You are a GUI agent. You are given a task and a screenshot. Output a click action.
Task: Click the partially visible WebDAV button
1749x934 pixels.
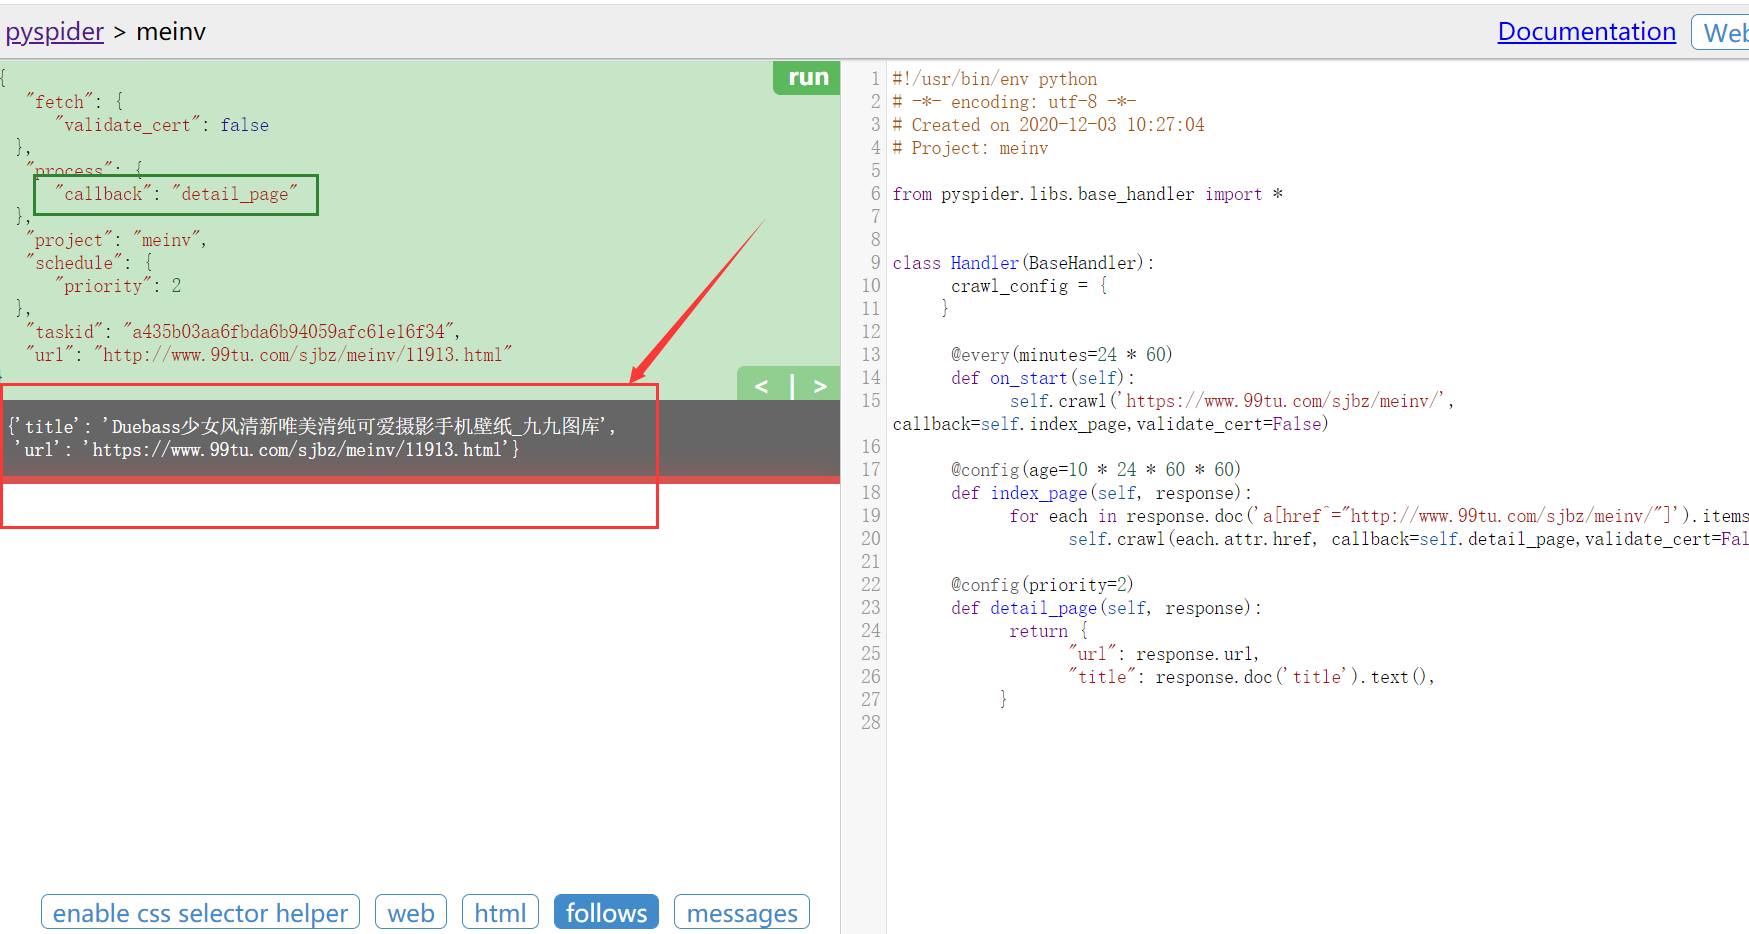point(1721,32)
